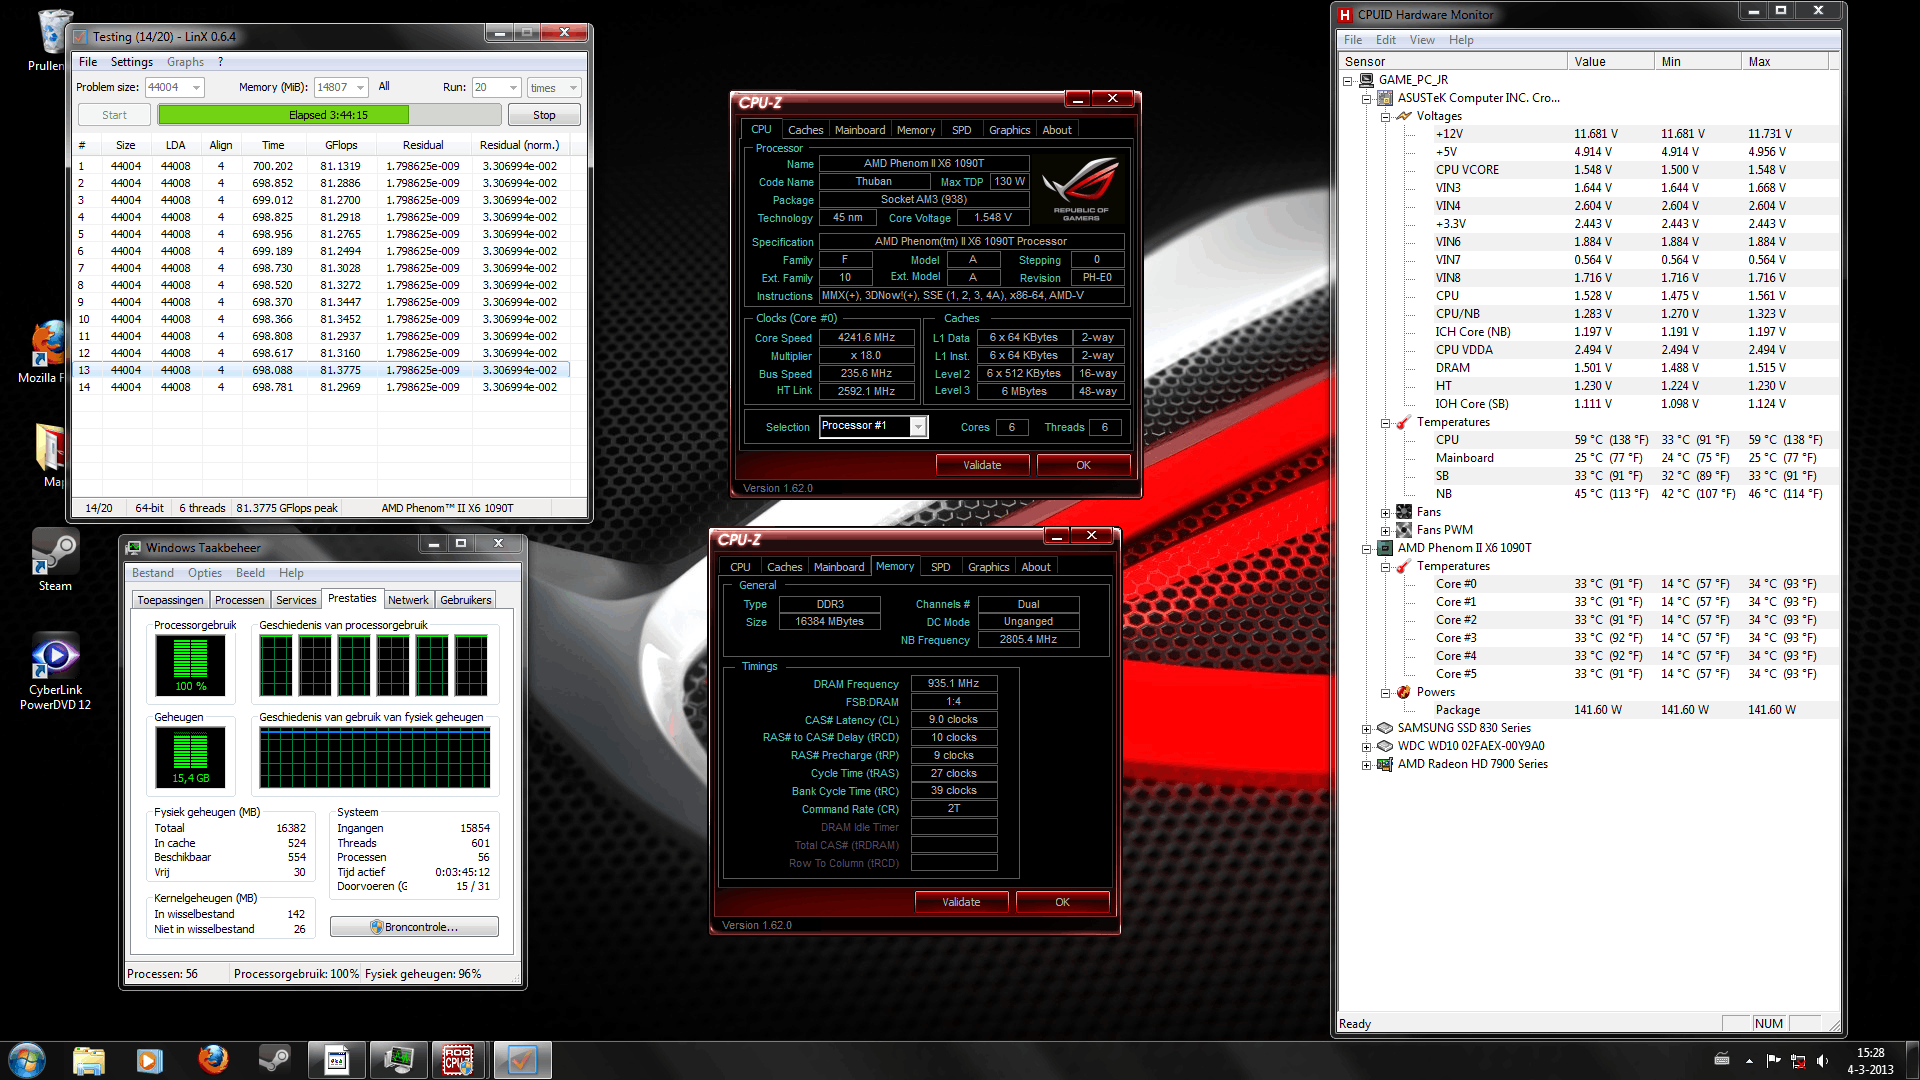Click Steam icon in taskbar
The width and height of the screenshot is (1920, 1080).
pos(274,1060)
